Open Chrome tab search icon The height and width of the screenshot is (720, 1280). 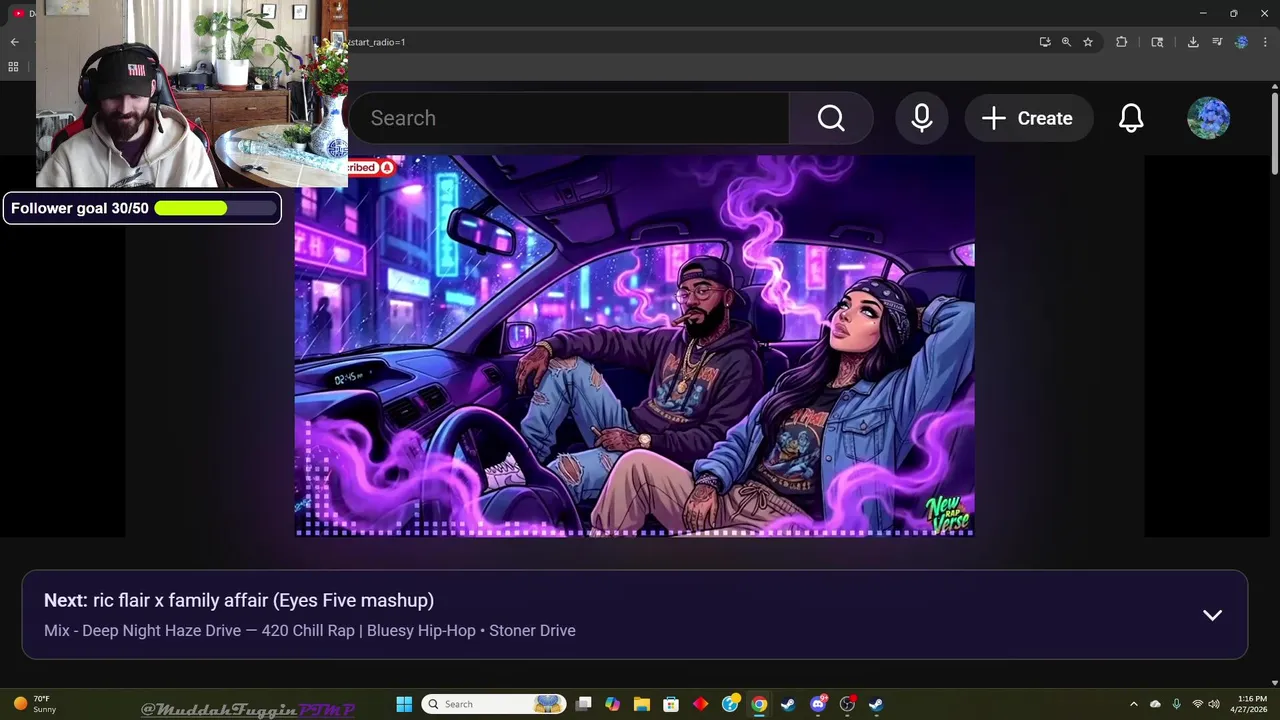point(1157,42)
